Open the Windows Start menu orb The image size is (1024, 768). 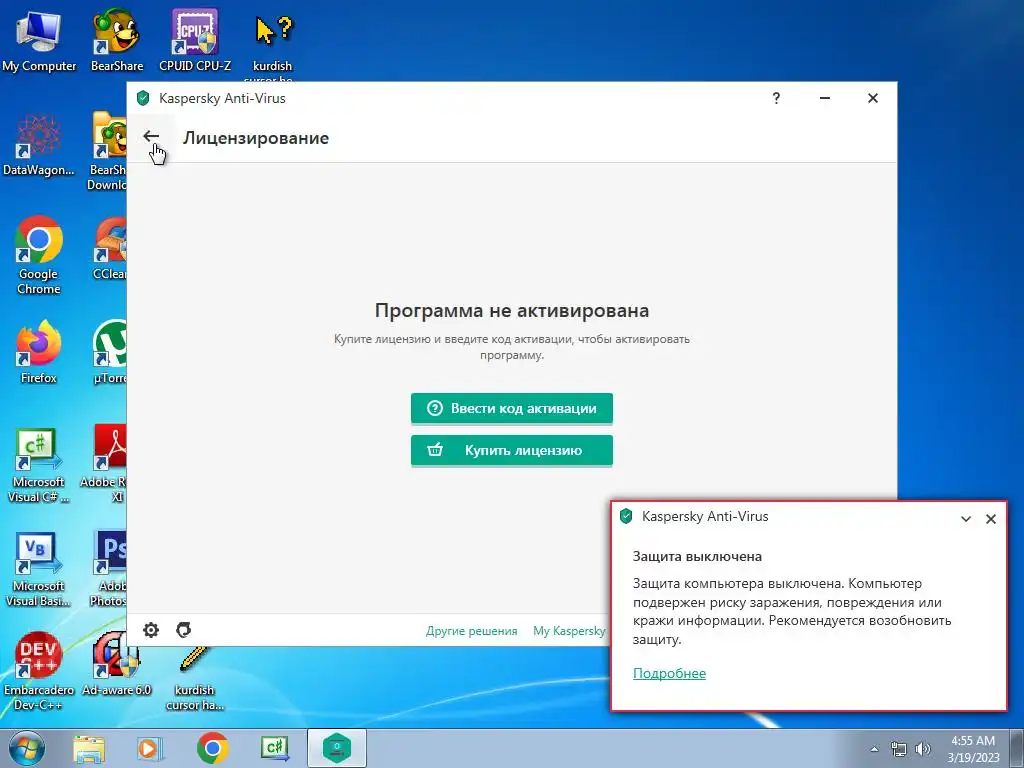pos(27,748)
